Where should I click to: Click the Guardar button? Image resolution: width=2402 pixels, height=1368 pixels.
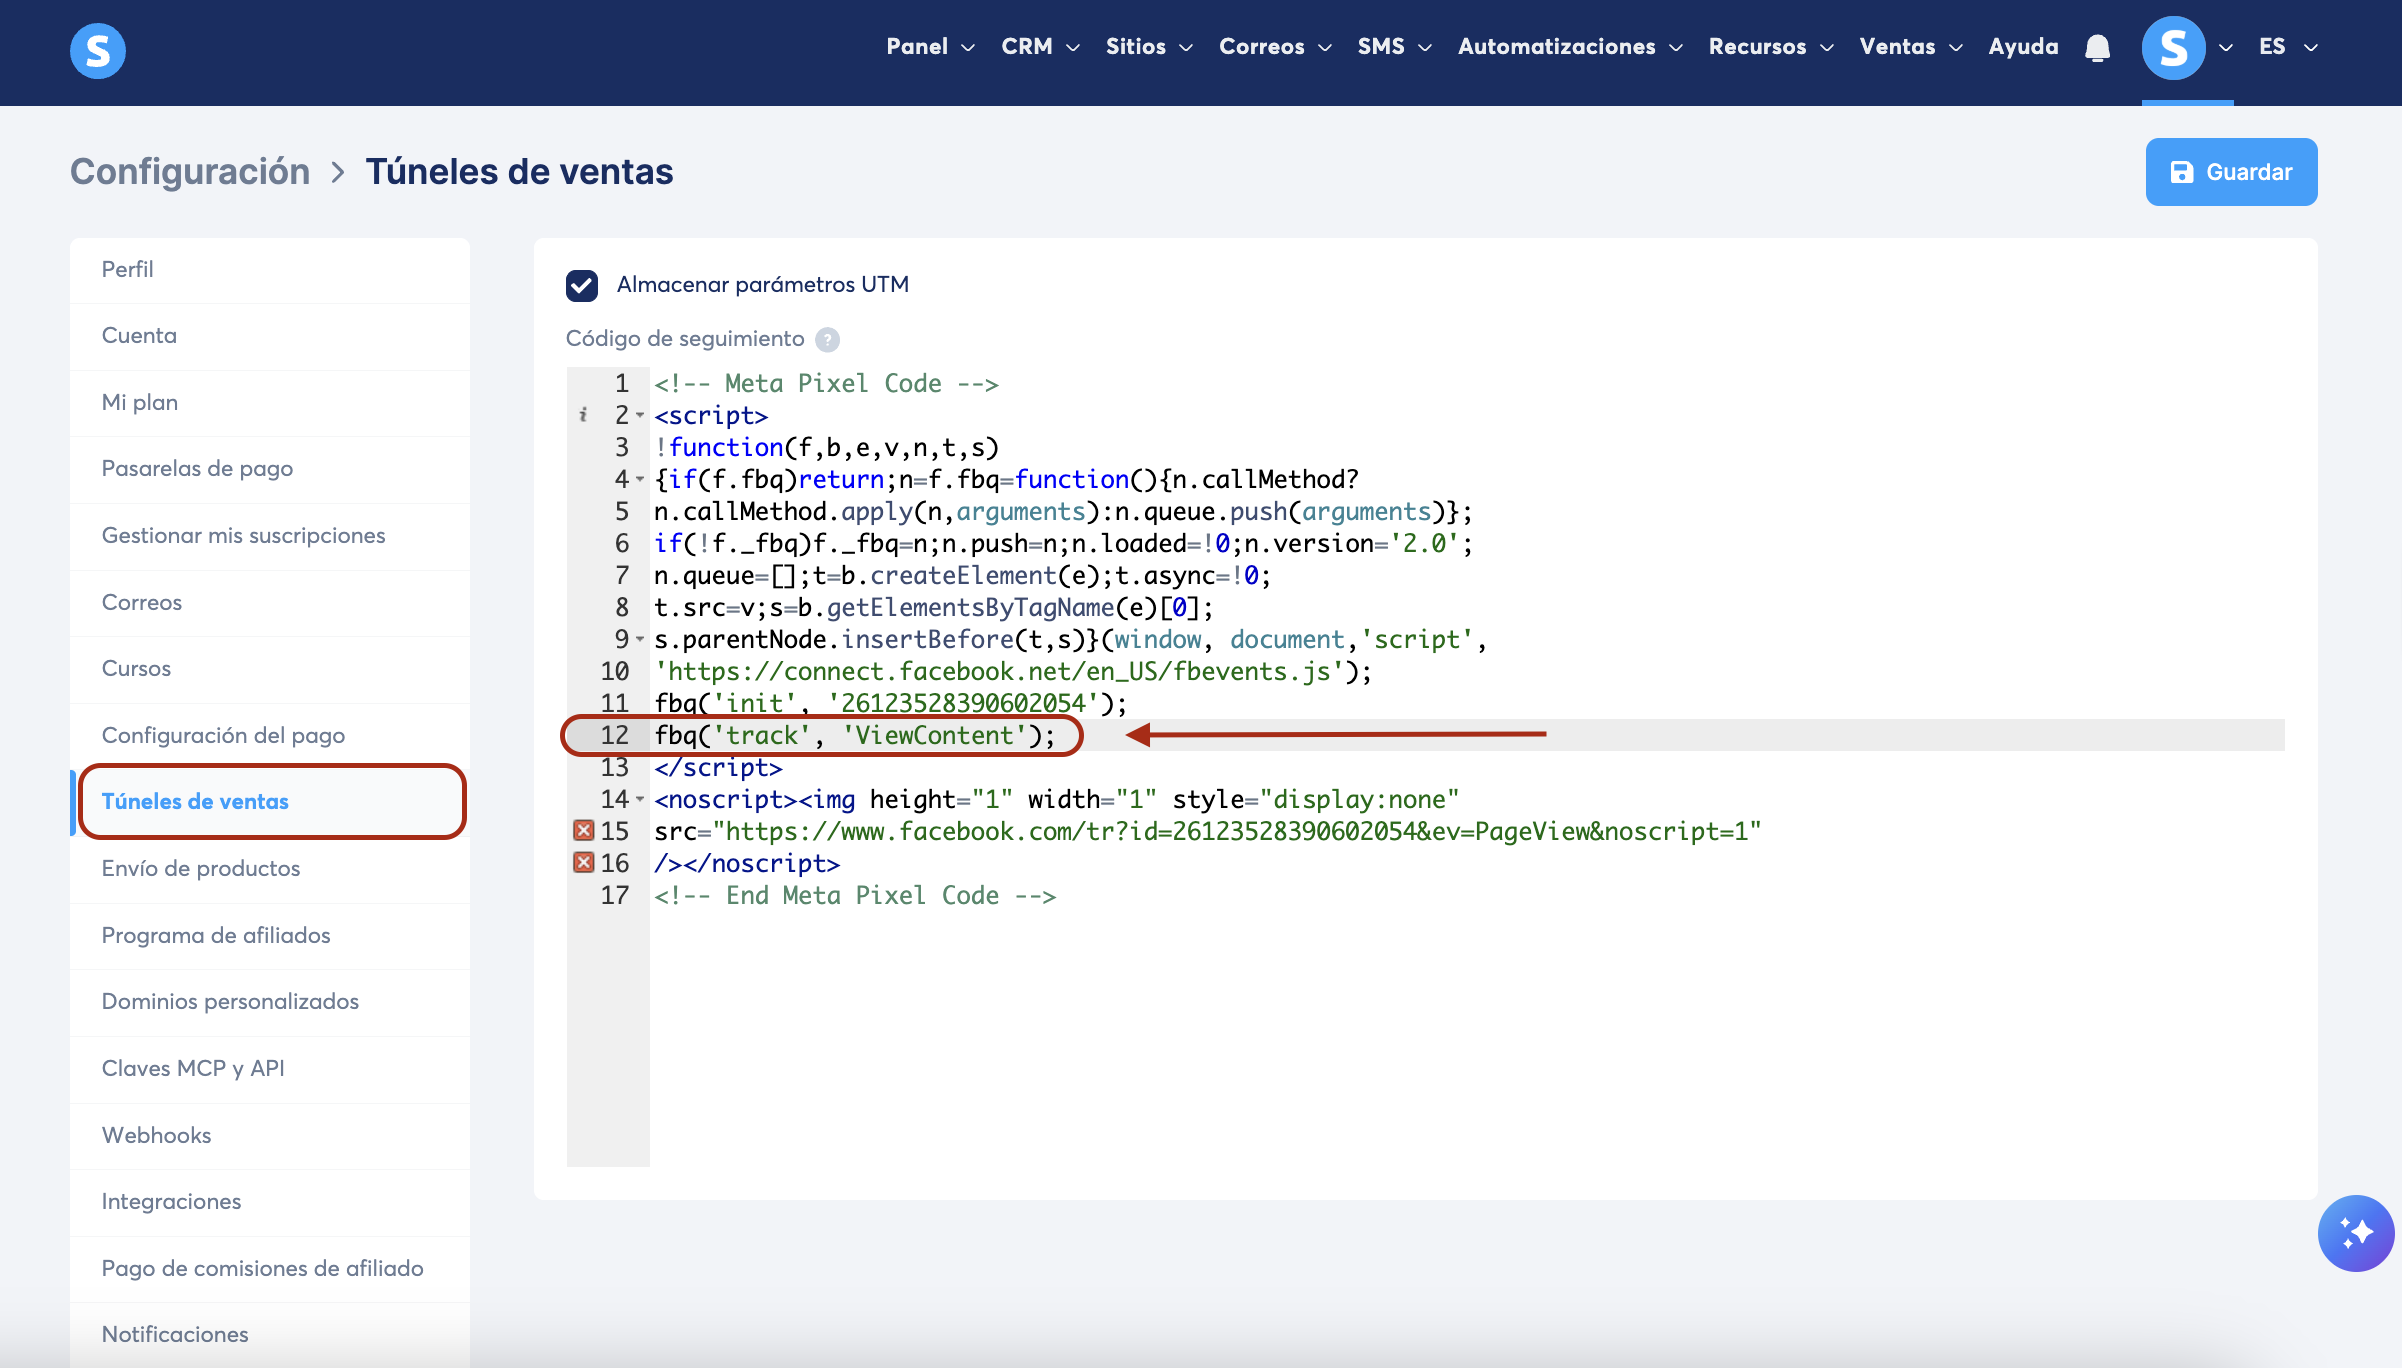(2231, 172)
